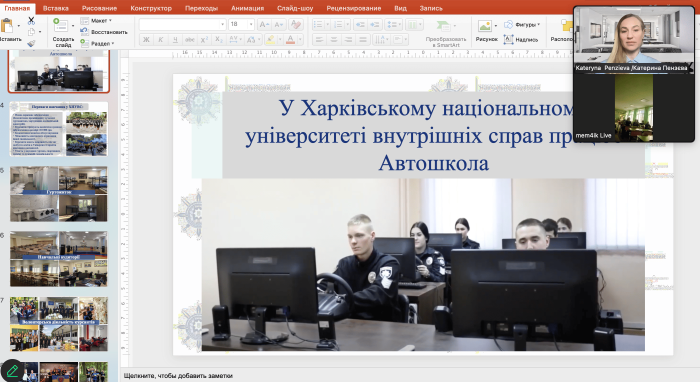Decrease font size with the A down icon

click(x=279, y=25)
